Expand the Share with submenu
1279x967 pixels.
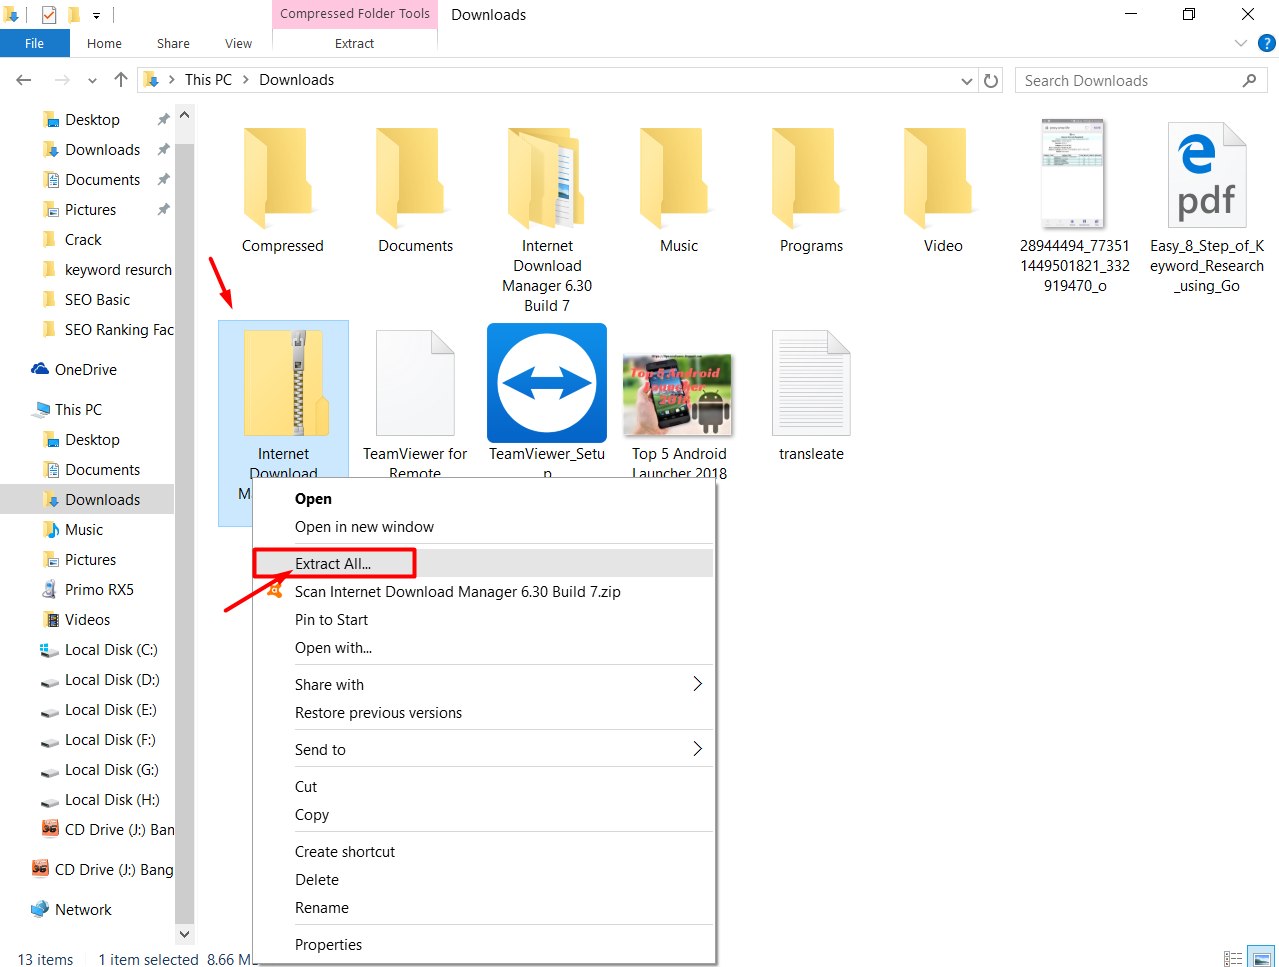(484, 685)
